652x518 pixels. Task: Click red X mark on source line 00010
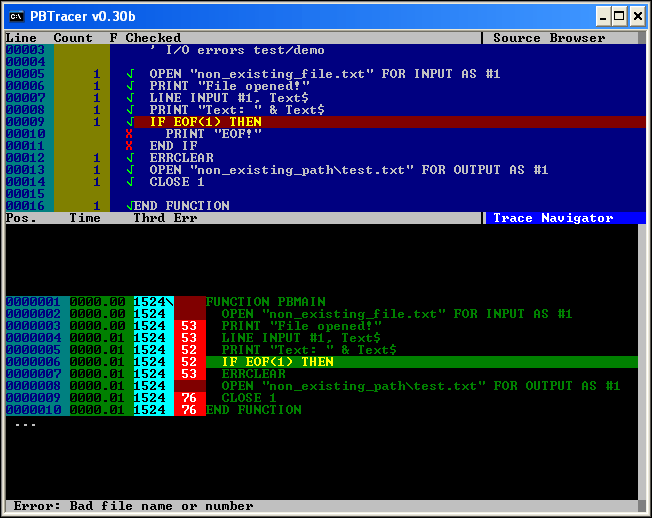pyautogui.click(x=129, y=134)
